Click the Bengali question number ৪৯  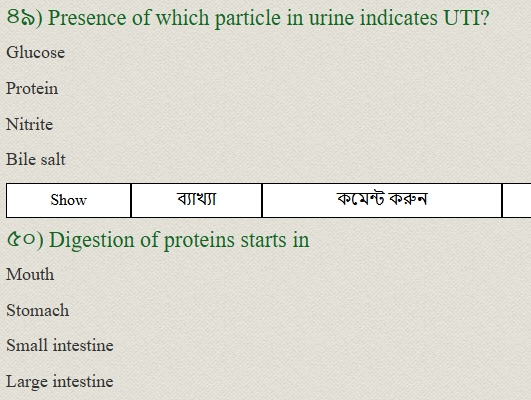tap(20, 18)
